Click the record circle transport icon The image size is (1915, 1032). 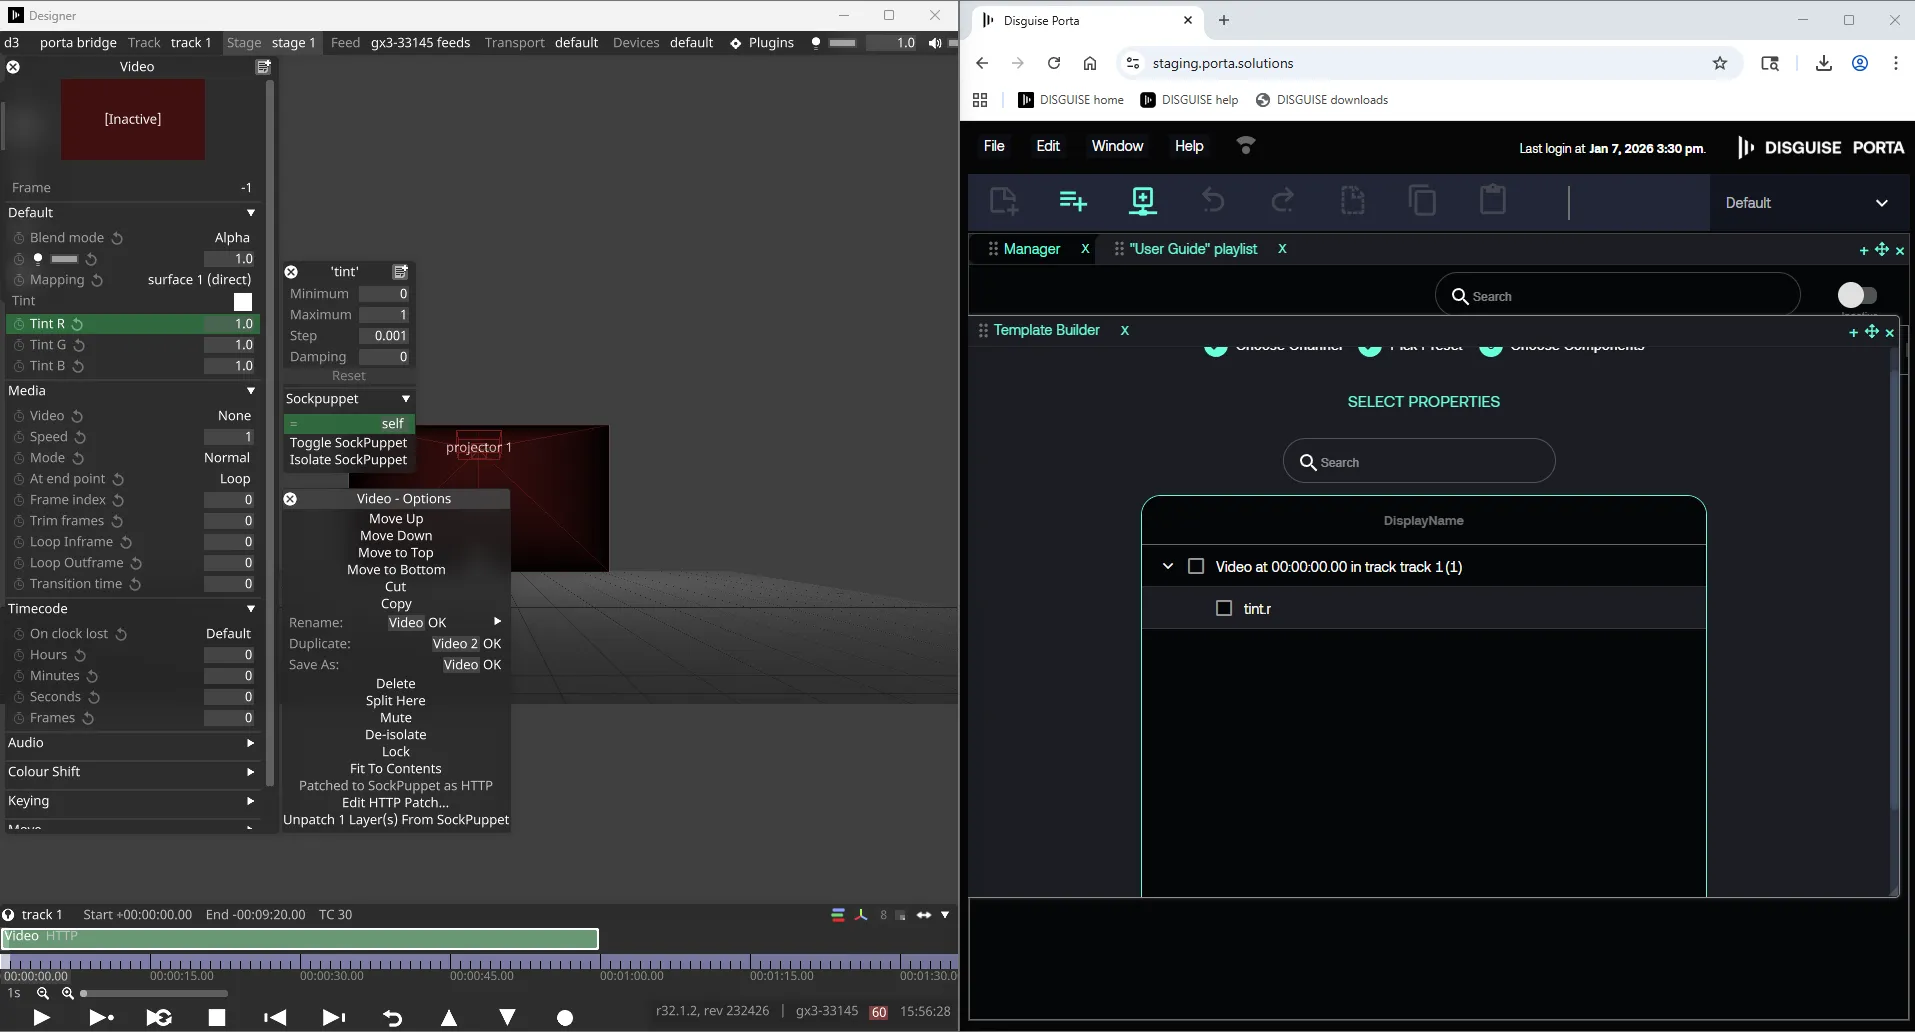pos(565,1017)
